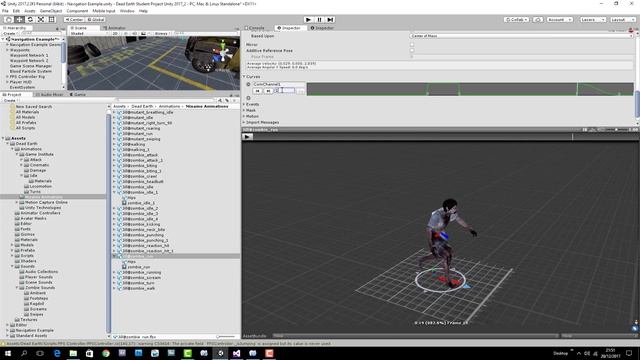Toggle the Global handle rotation button
The width and height of the screenshot is (640, 360).
[x=96, y=20]
